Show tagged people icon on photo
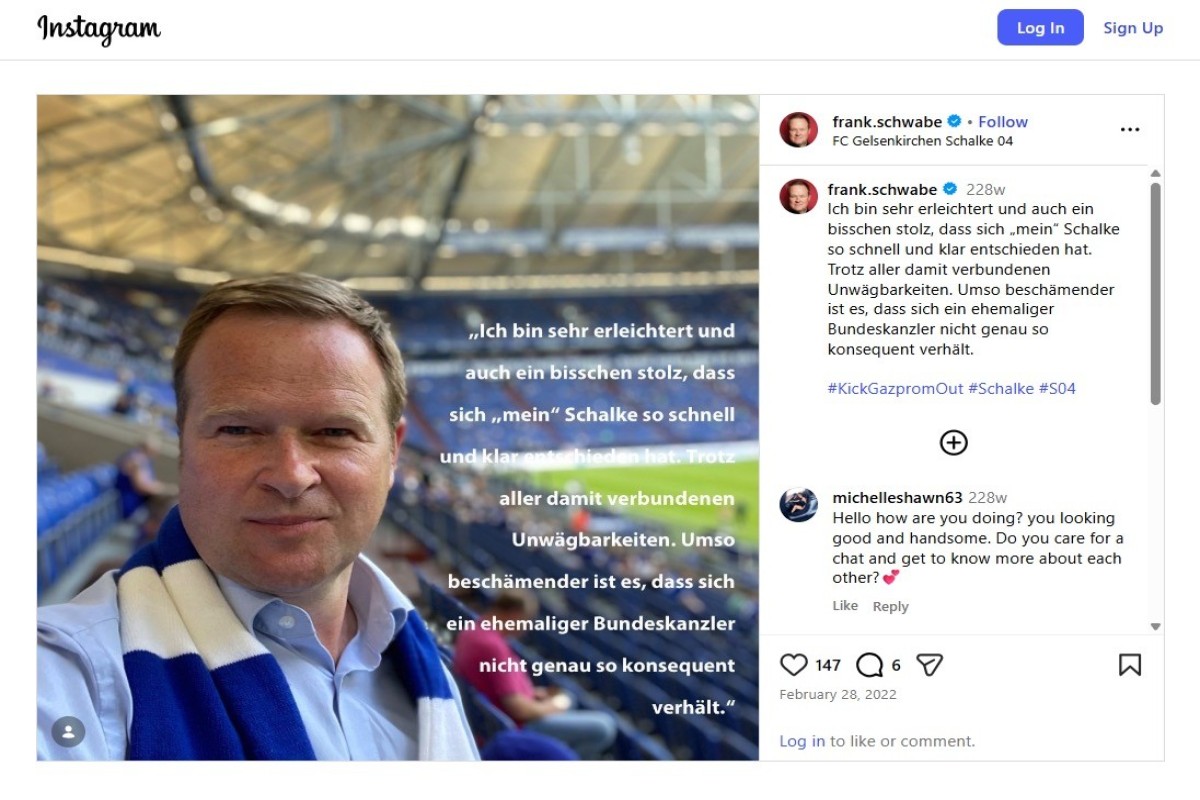This screenshot has width=1200, height=800. coord(68,731)
